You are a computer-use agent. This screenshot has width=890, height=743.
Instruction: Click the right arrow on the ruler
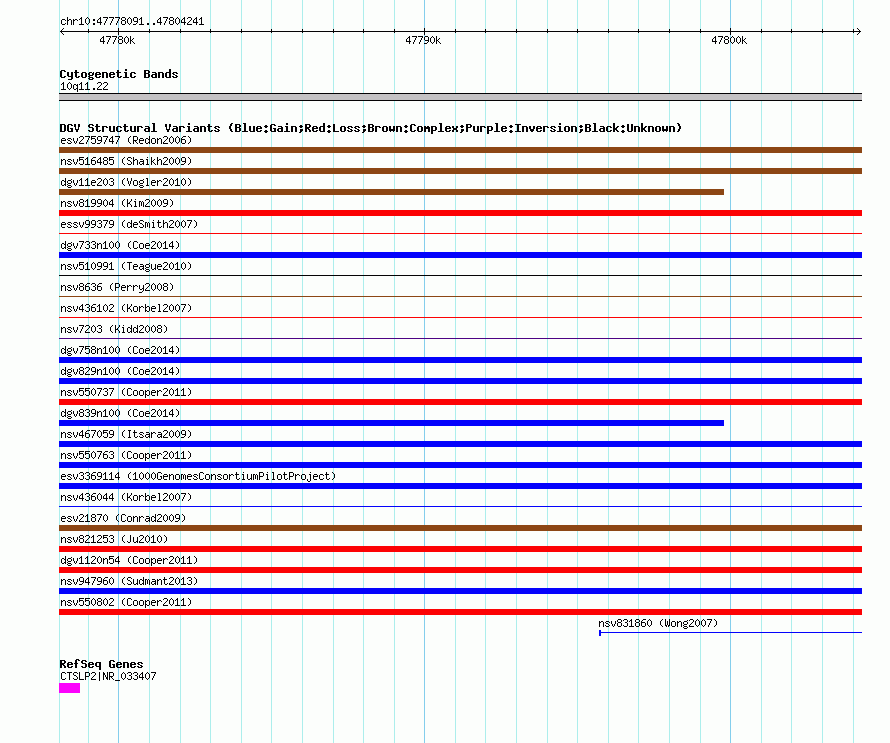[x=858, y=31]
